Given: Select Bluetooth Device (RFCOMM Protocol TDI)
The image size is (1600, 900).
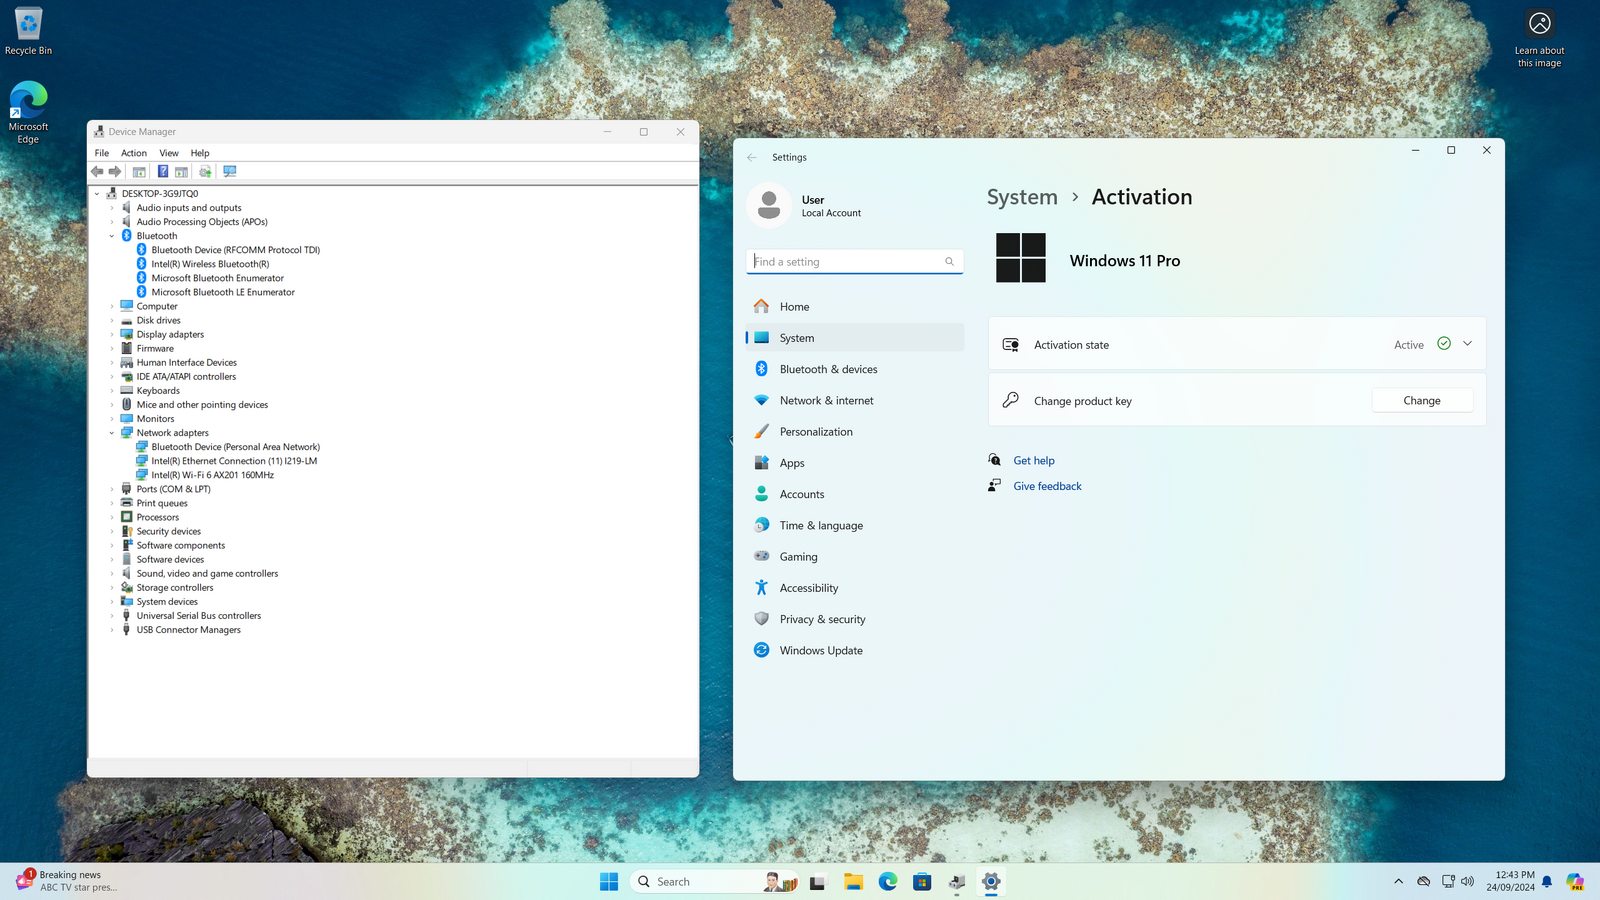Looking at the screenshot, I should pyautogui.click(x=236, y=250).
